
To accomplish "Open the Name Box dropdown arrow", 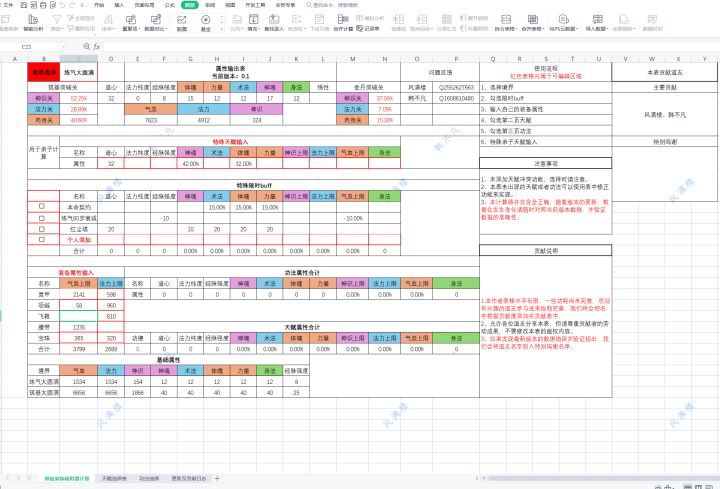I will pos(64,46).
